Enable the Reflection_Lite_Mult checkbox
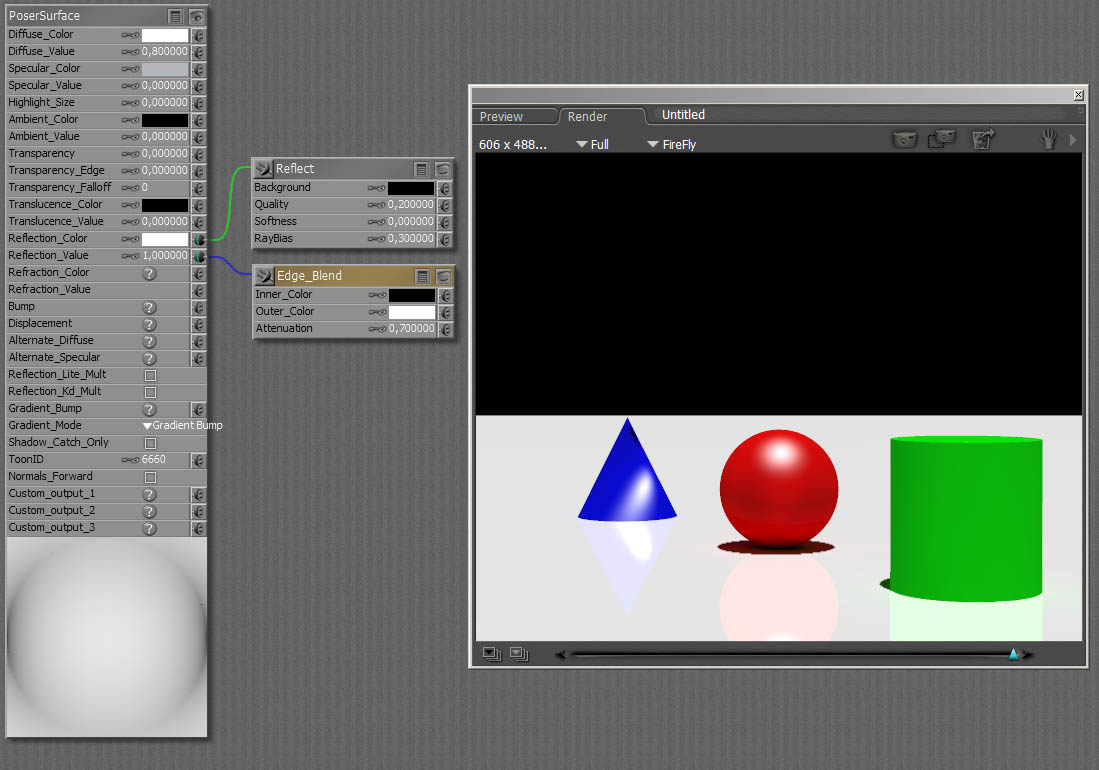1099x770 pixels. pyautogui.click(x=150, y=375)
